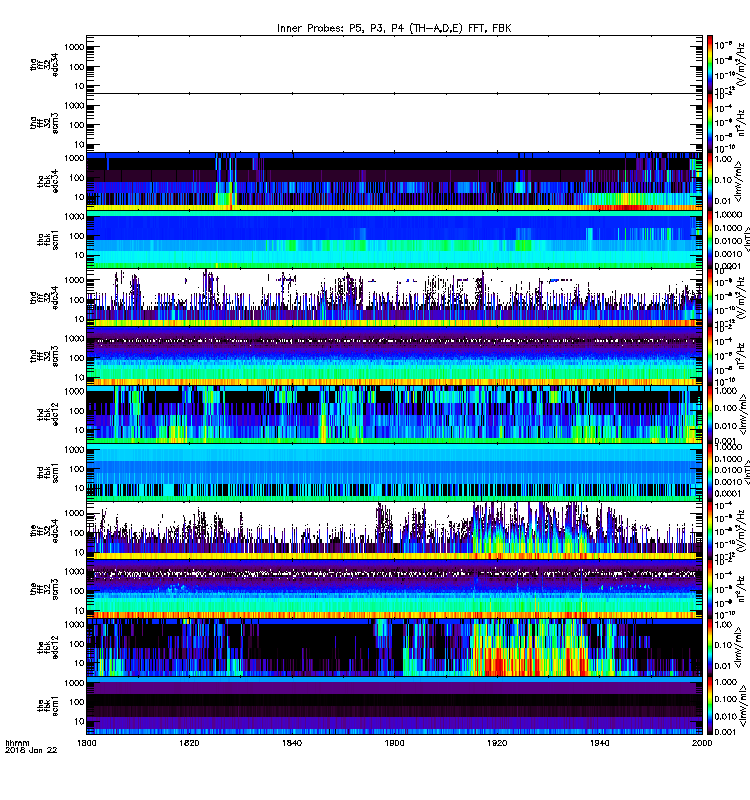This screenshot has width=750, height=800.
Task: Click the '2018 Jan 22' date label
Action: pyautogui.click(x=31, y=750)
